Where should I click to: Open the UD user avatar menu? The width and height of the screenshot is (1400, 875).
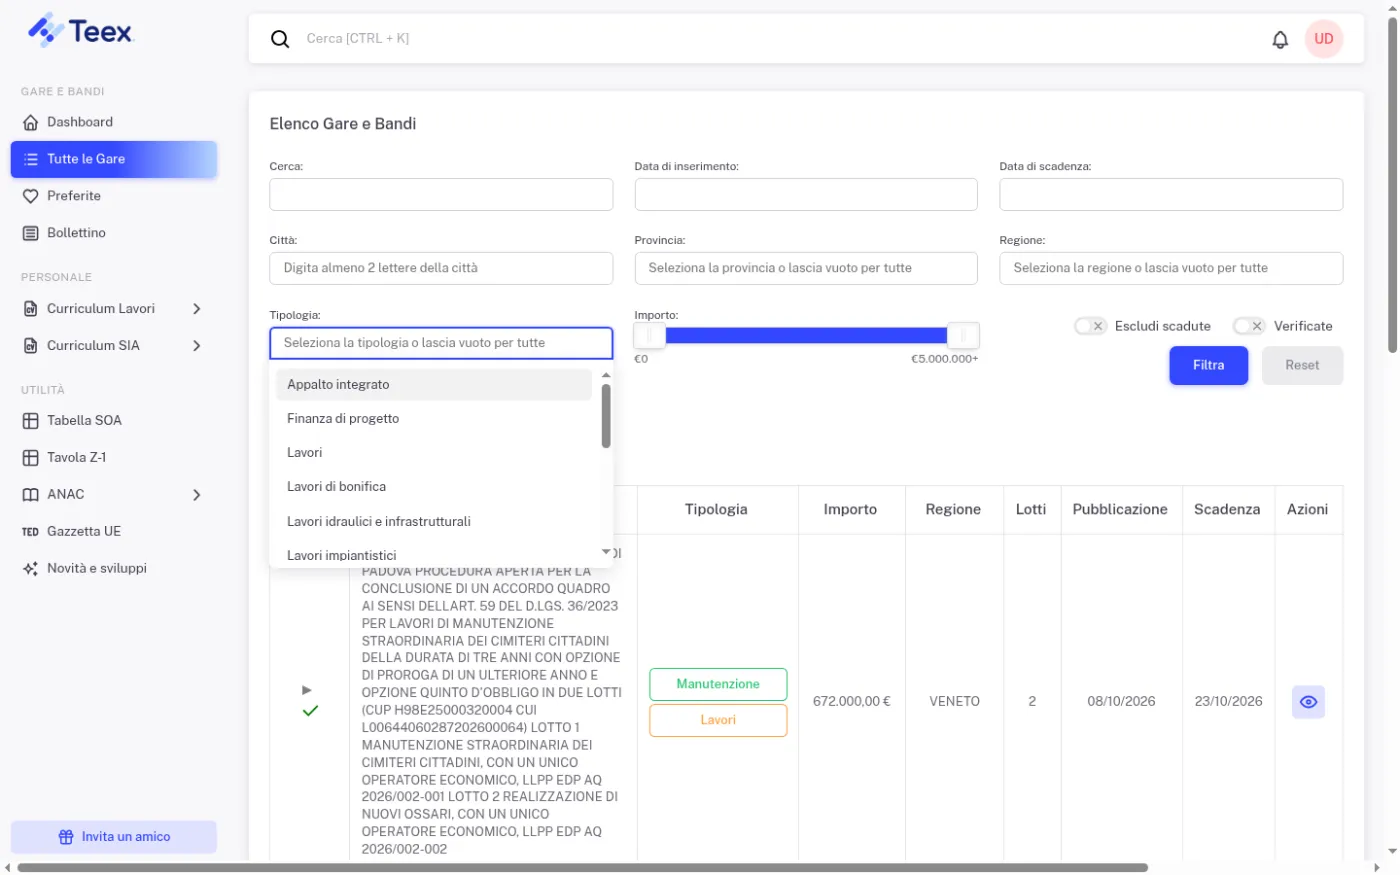1324,39
